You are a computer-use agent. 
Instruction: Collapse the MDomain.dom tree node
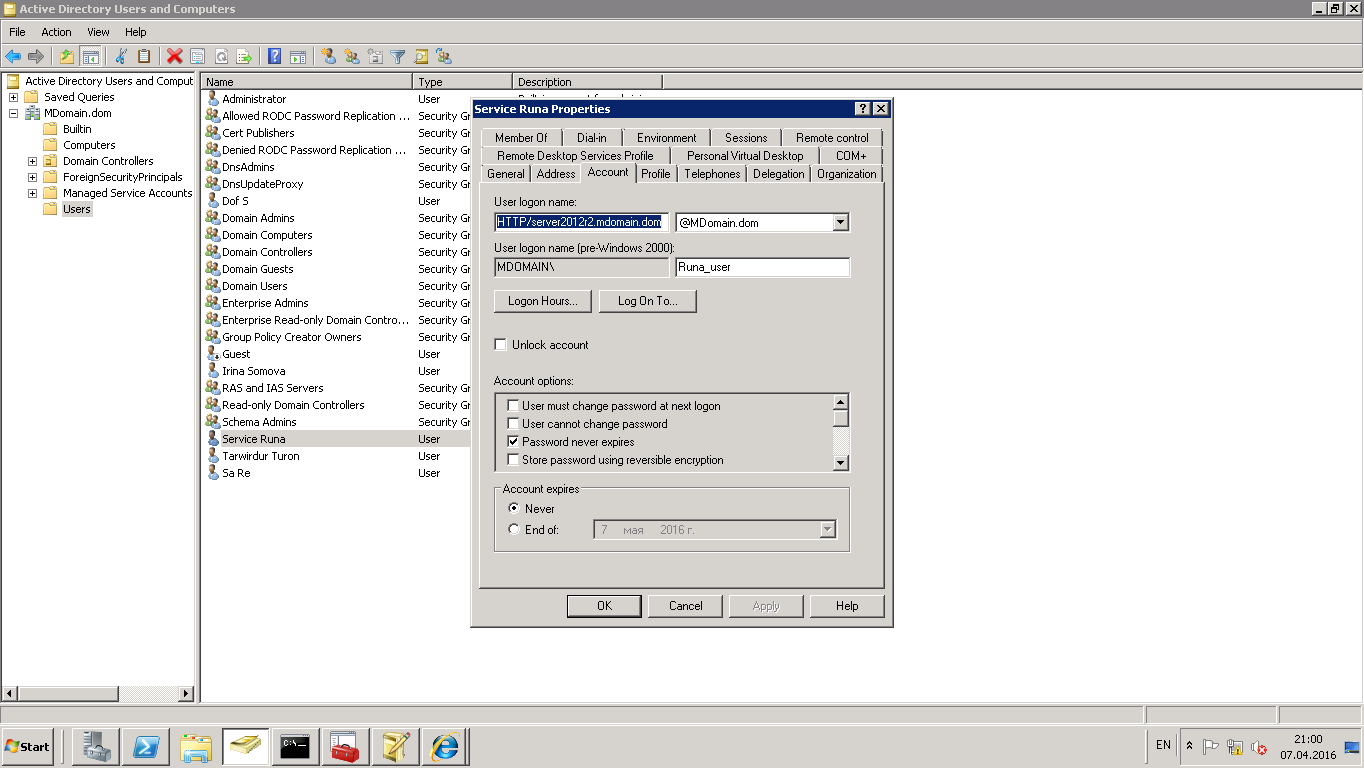(13, 113)
